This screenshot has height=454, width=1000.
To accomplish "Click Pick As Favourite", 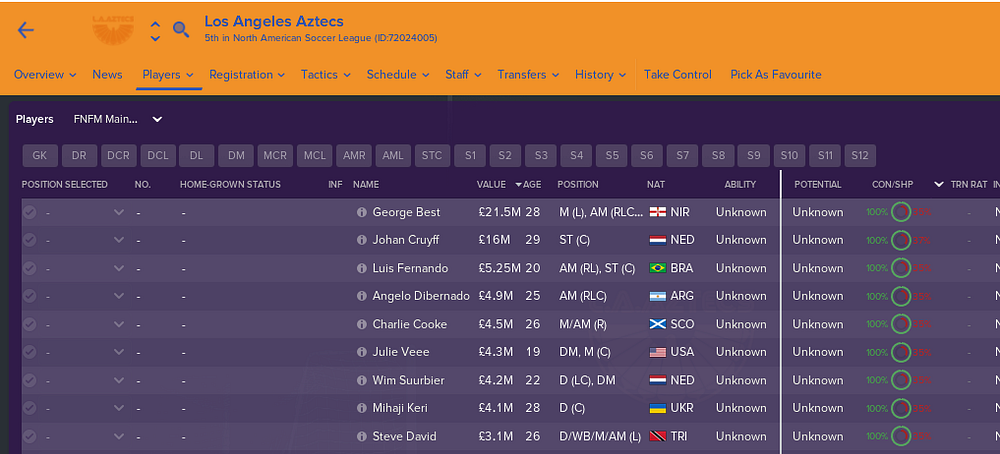I will (776, 74).
